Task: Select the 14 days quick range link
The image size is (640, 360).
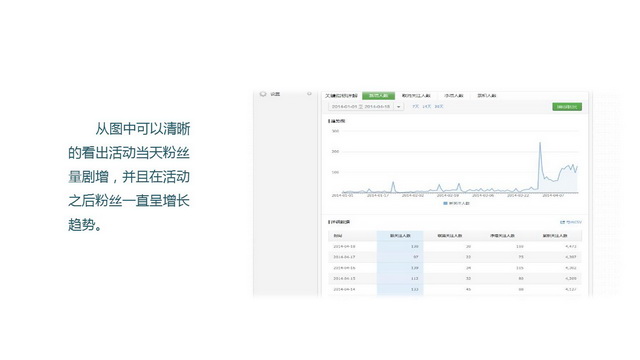Action: click(x=427, y=107)
